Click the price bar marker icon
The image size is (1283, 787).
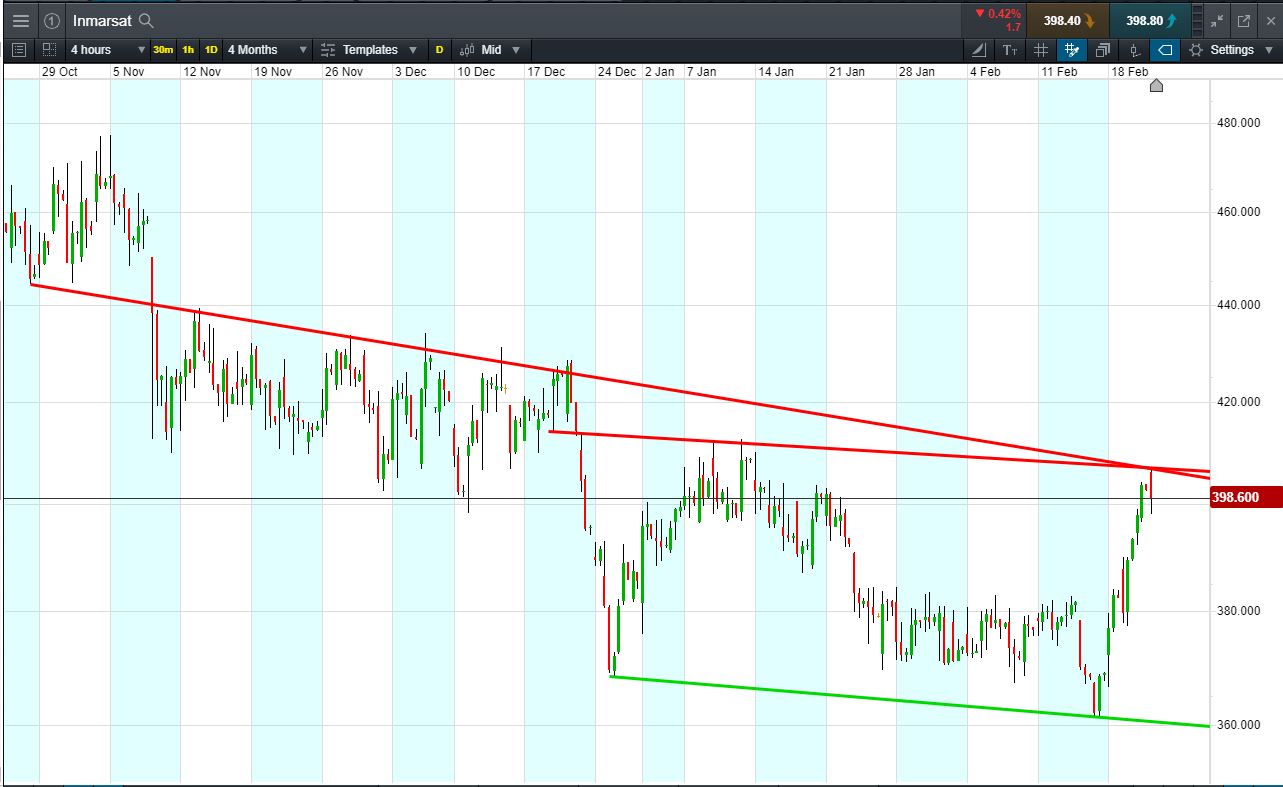click(1134, 49)
